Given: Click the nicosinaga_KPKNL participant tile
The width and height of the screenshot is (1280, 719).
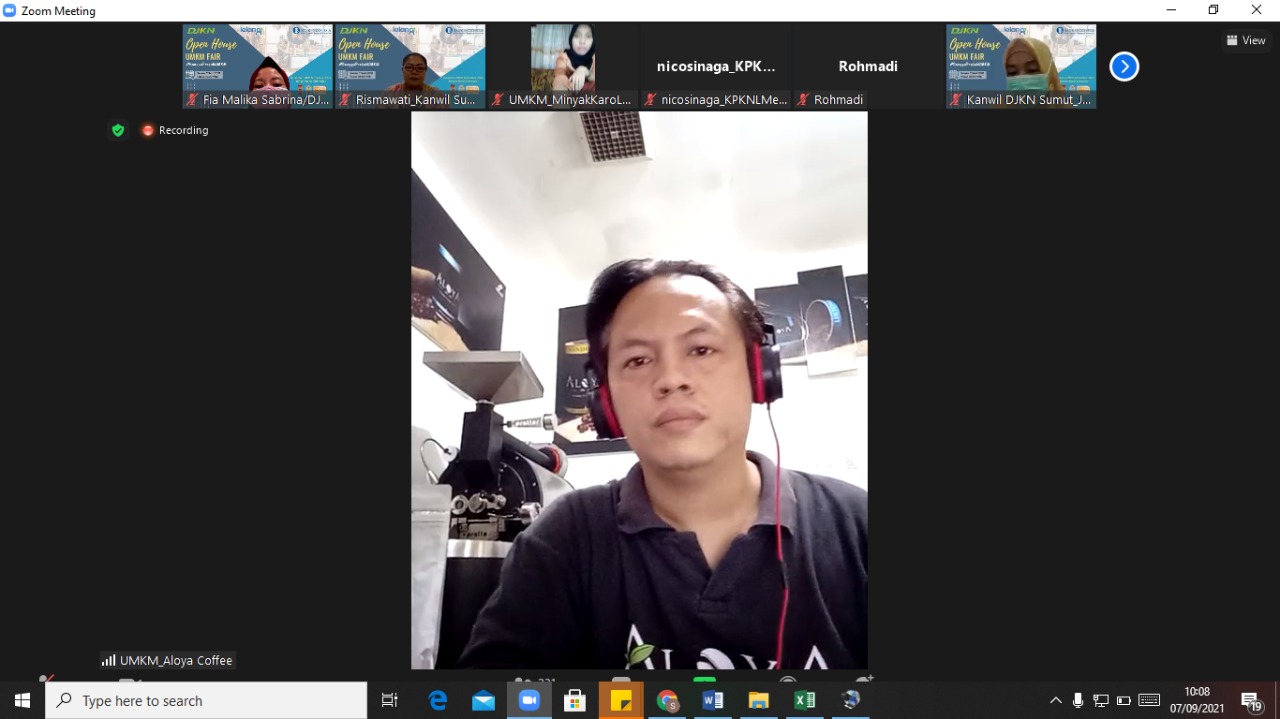Looking at the screenshot, I should click(x=716, y=66).
